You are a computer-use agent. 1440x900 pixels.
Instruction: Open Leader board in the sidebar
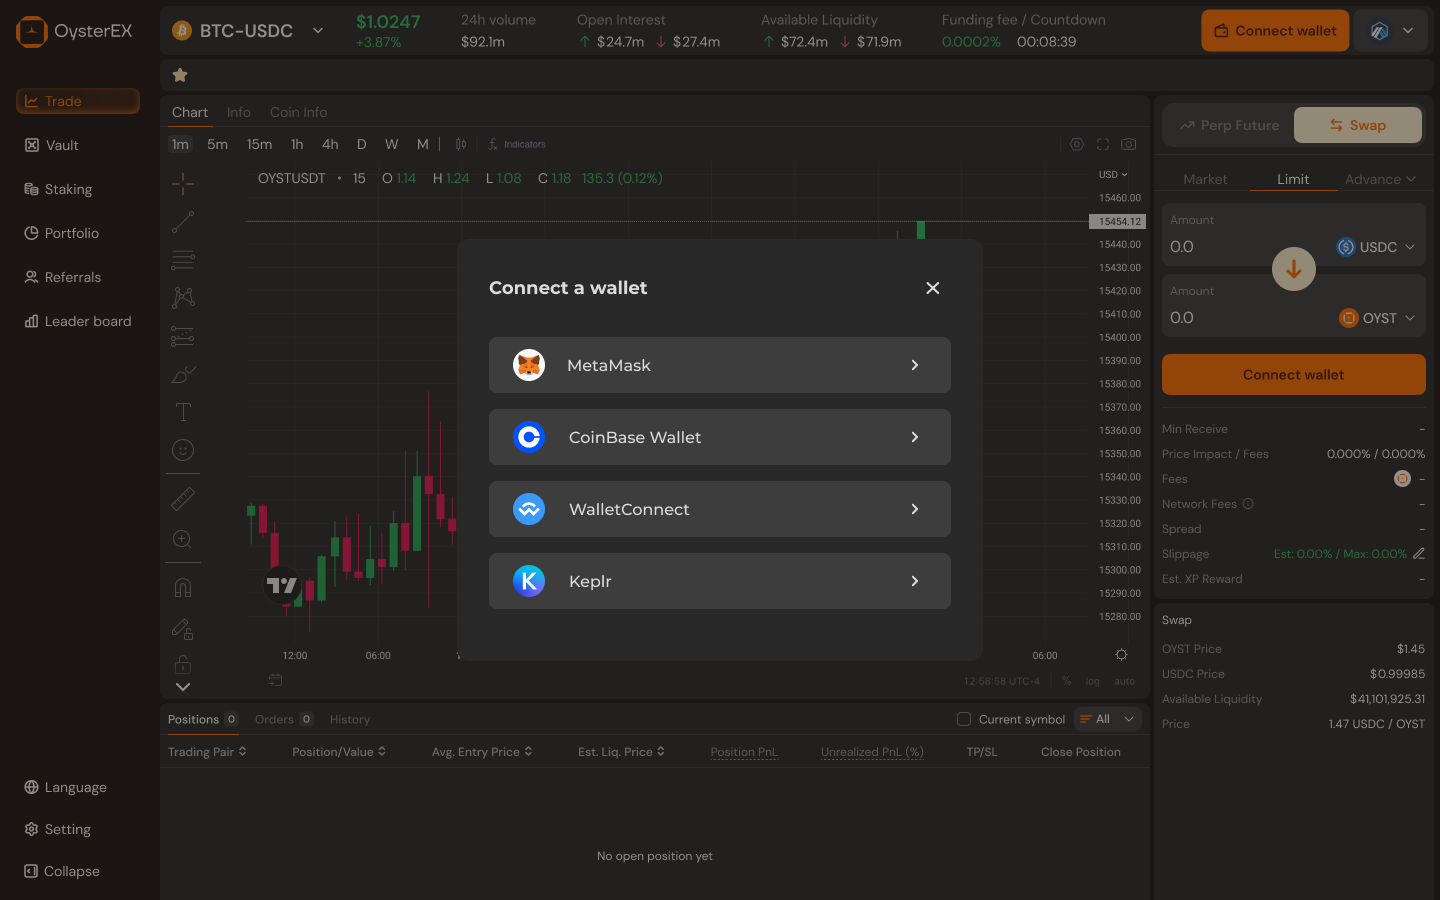tap(77, 321)
